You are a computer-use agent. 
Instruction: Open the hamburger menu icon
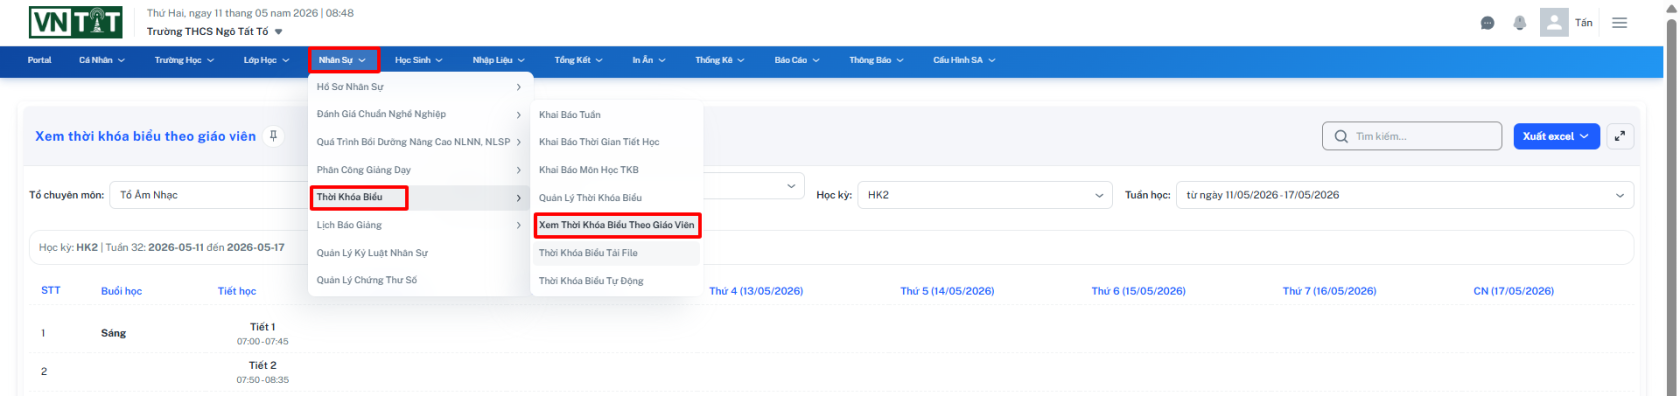pos(1620,23)
